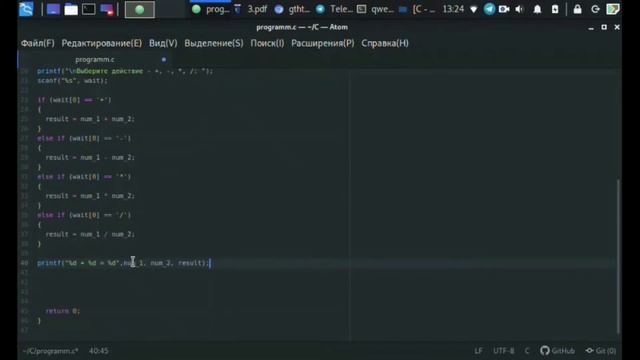Open the Файл(F) menu
This screenshot has height=360, width=640.
tap(38, 43)
